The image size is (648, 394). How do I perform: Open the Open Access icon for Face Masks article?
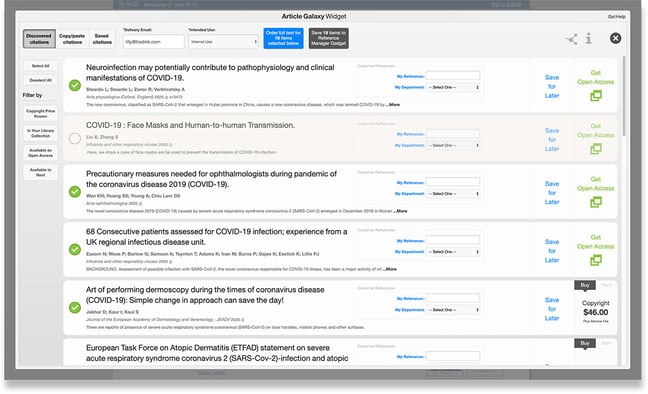click(x=596, y=149)
